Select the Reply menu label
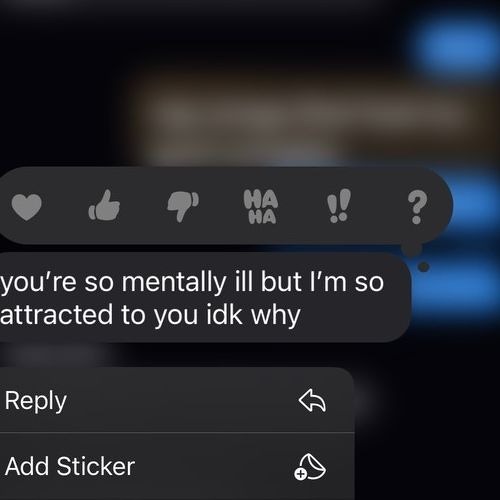The image size is (500, 500). [x=36, y=401]
